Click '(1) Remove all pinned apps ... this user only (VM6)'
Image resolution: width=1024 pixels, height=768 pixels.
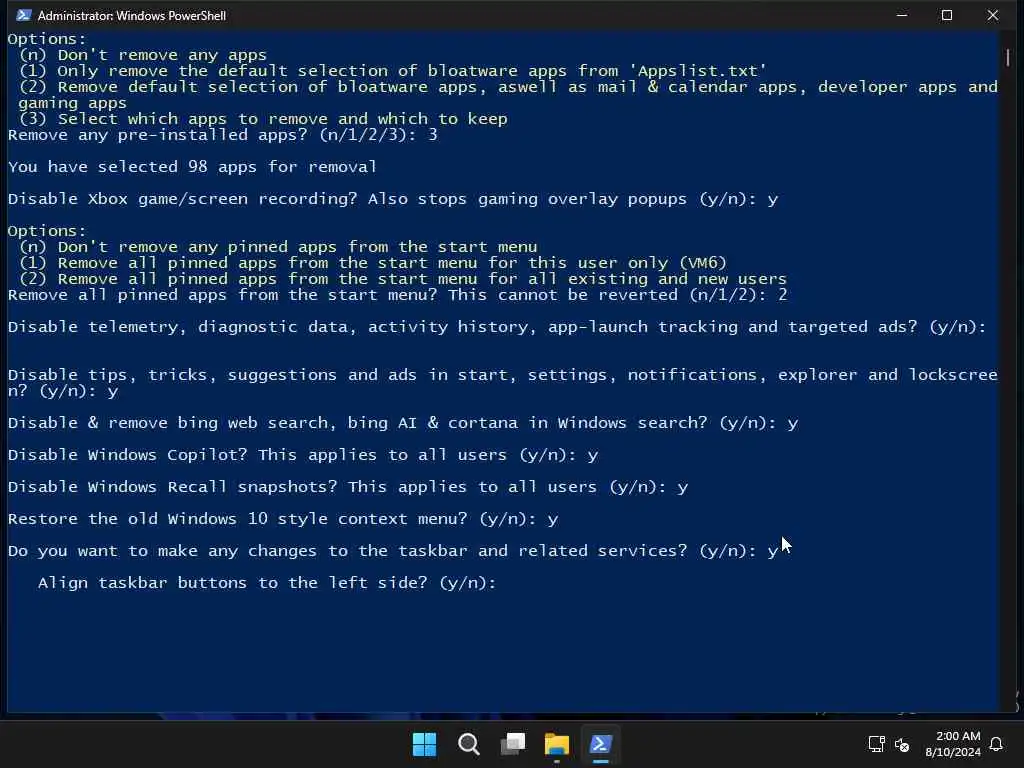click(372, 263)
